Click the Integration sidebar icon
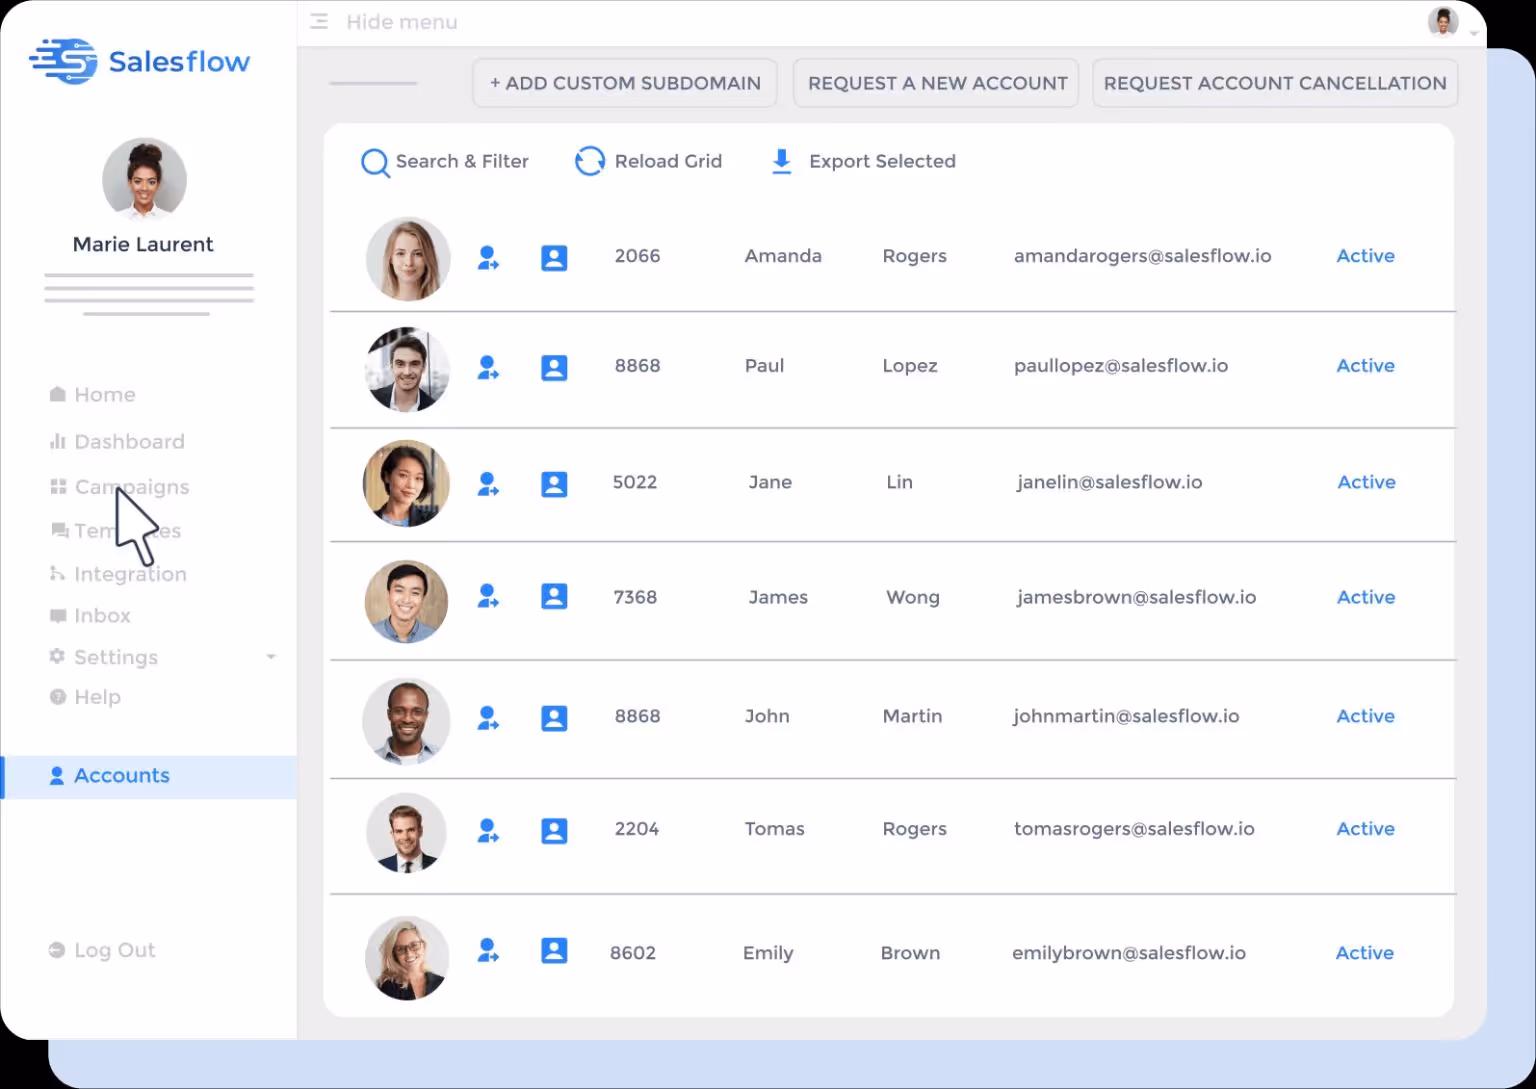This screenshot has width=1536, height=1089. coord(57,573)
